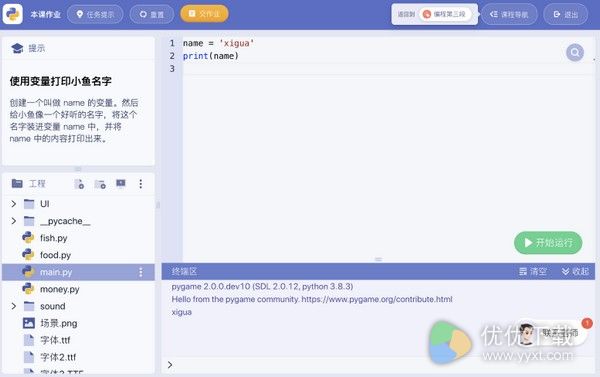Open 字体.ttf font file
600x377 pixels.
coord(78,340)
